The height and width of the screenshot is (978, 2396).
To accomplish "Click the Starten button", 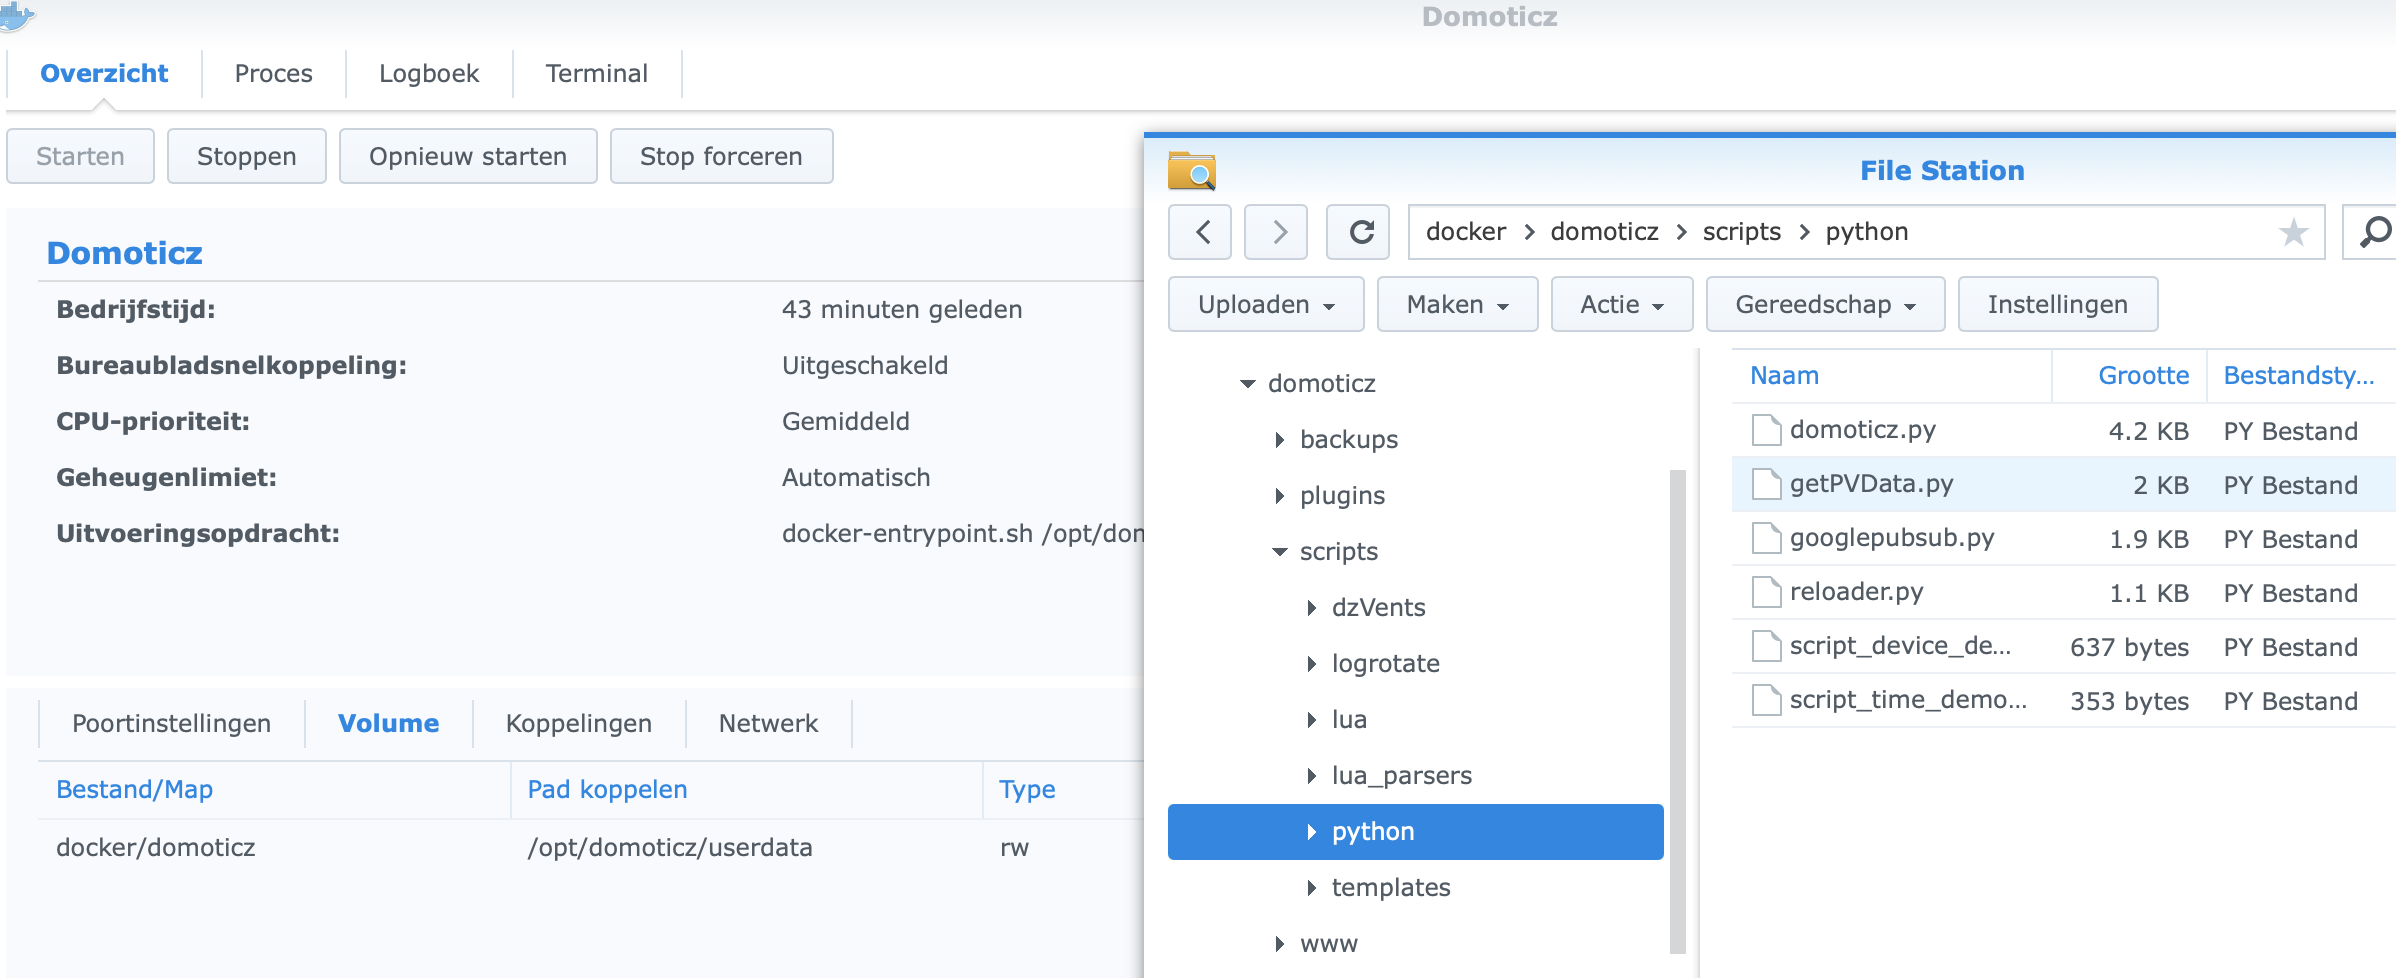I will pyautogui.click(x=80, y=156).
